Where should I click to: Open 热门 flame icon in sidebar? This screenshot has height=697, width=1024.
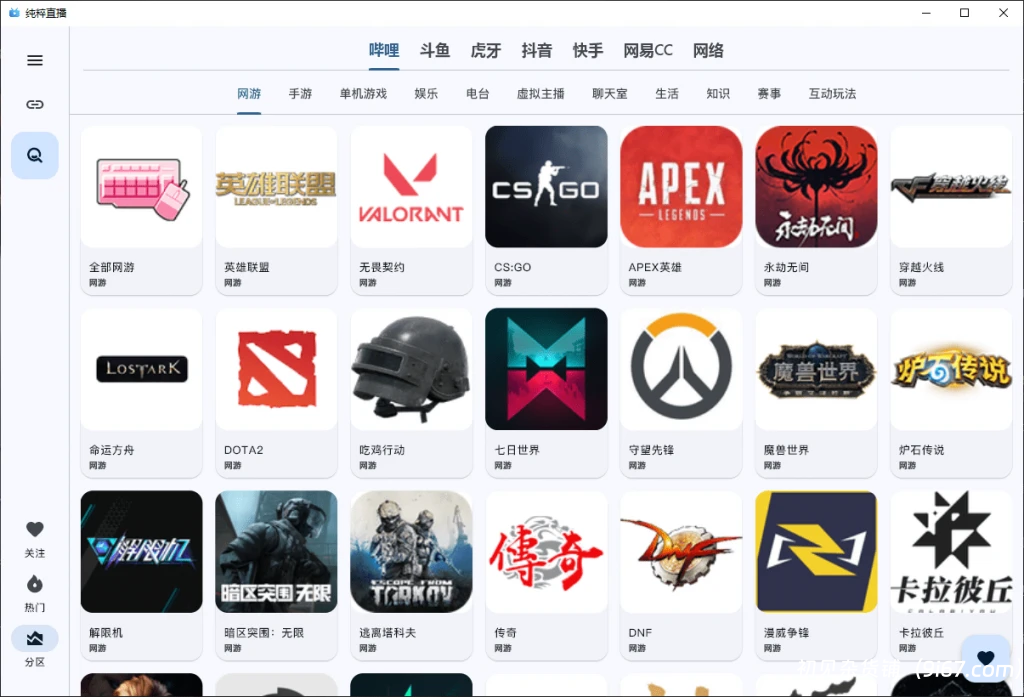pos(35,584)
